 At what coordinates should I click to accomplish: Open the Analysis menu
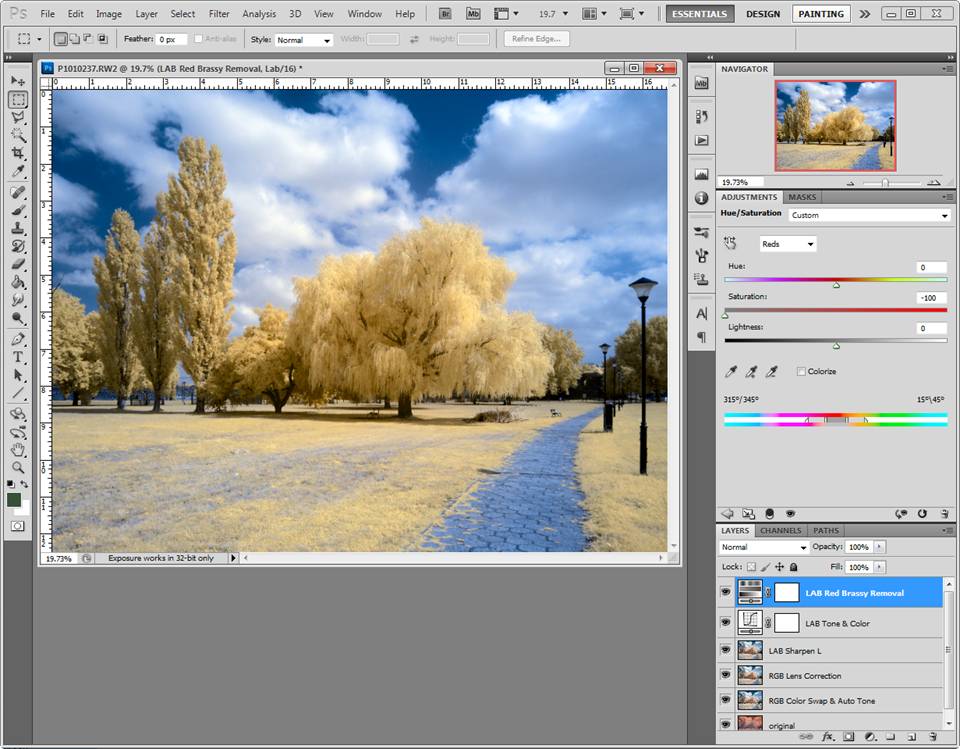[259, 13]
